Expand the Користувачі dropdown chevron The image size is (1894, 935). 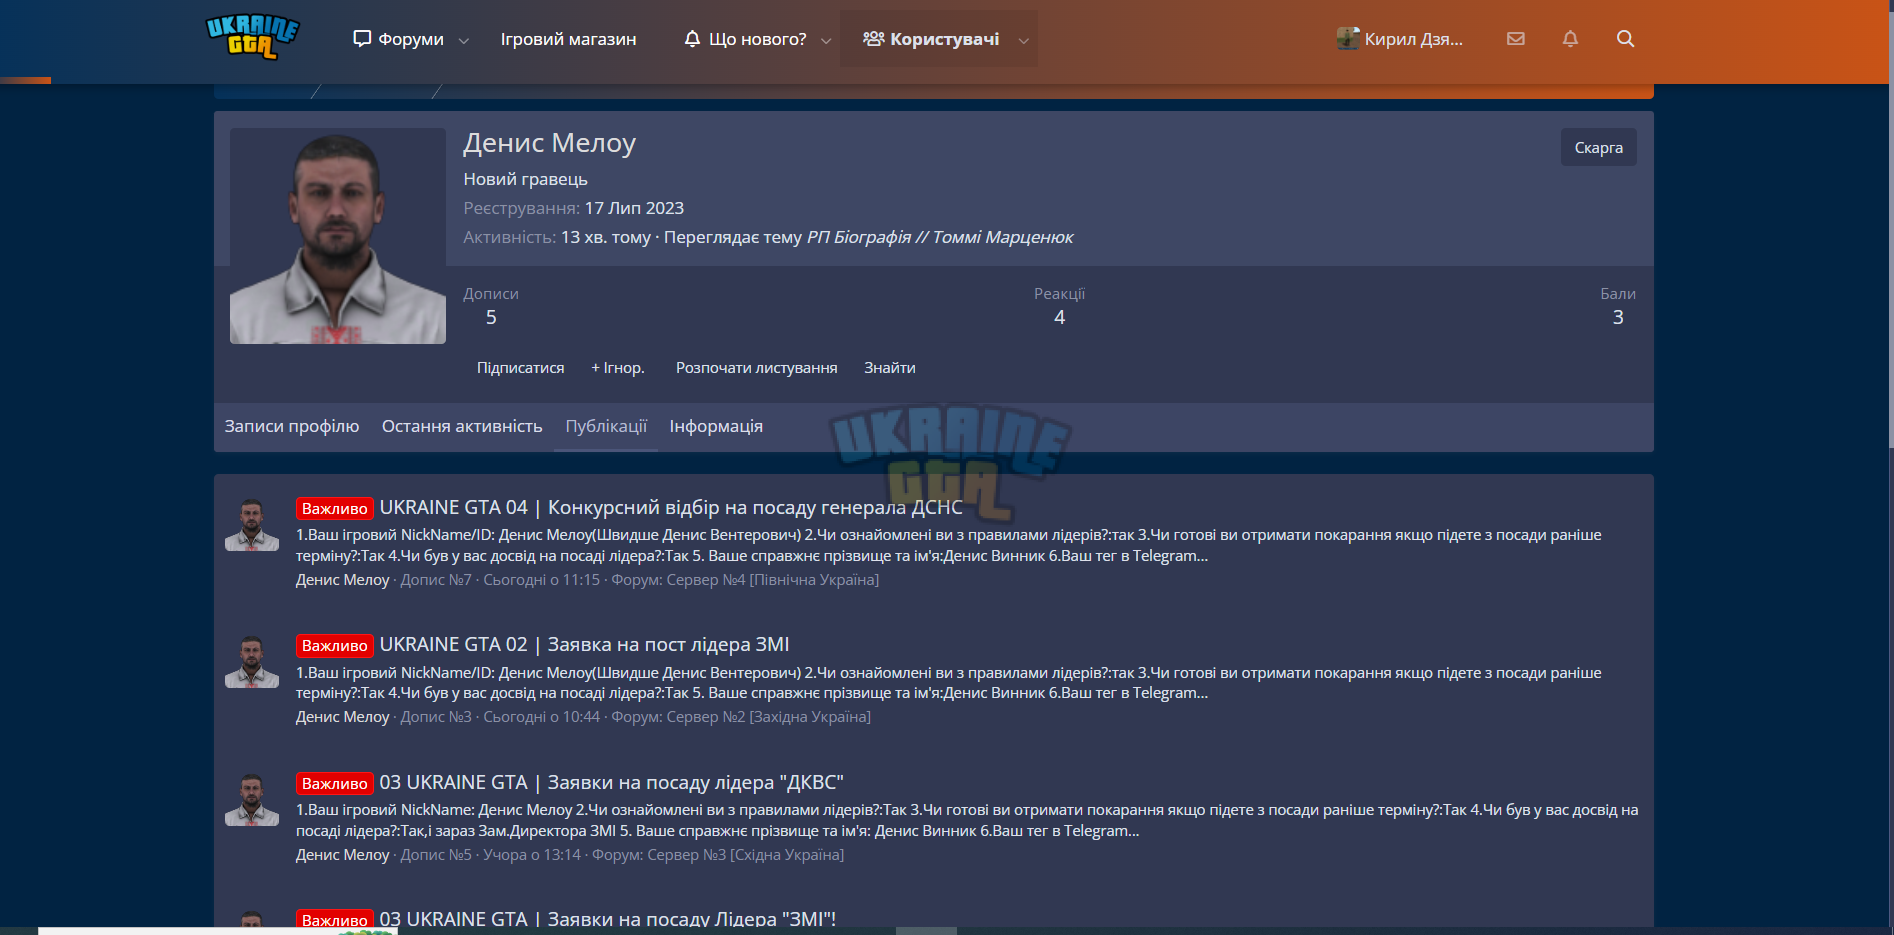click(x=1023, y=40)
